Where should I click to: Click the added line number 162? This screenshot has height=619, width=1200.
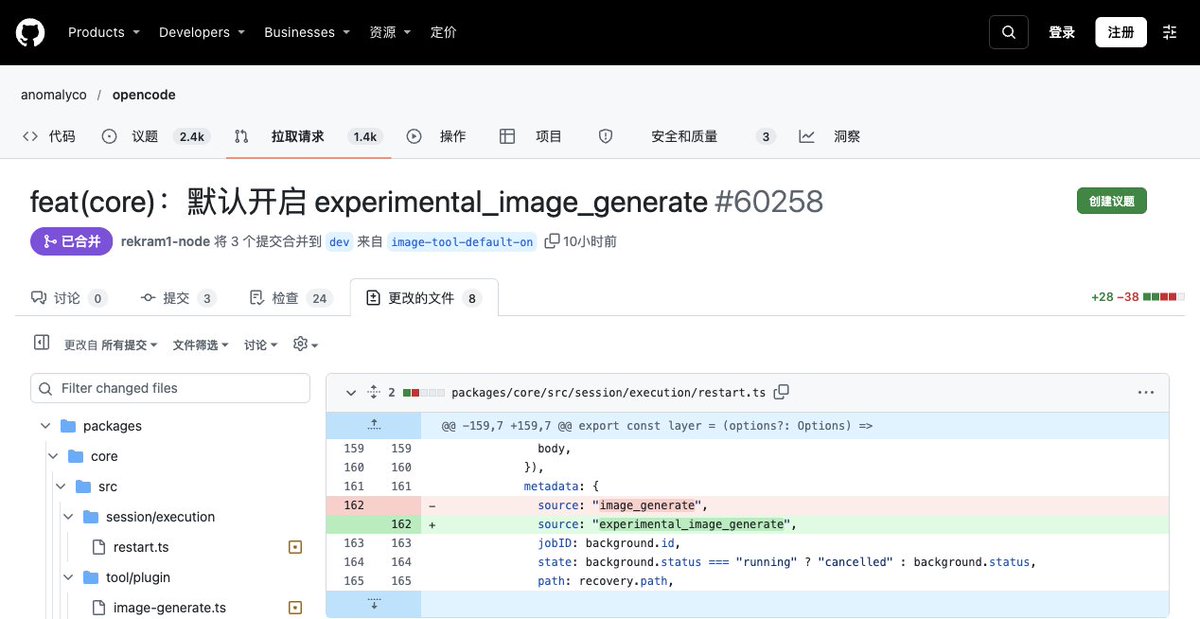(401, 524)
